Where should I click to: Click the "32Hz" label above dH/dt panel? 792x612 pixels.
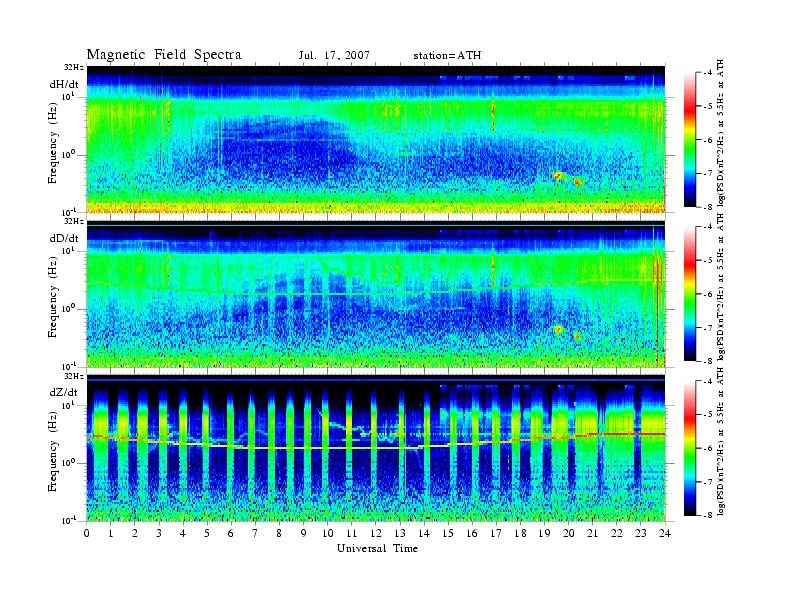tap(73, 67)
